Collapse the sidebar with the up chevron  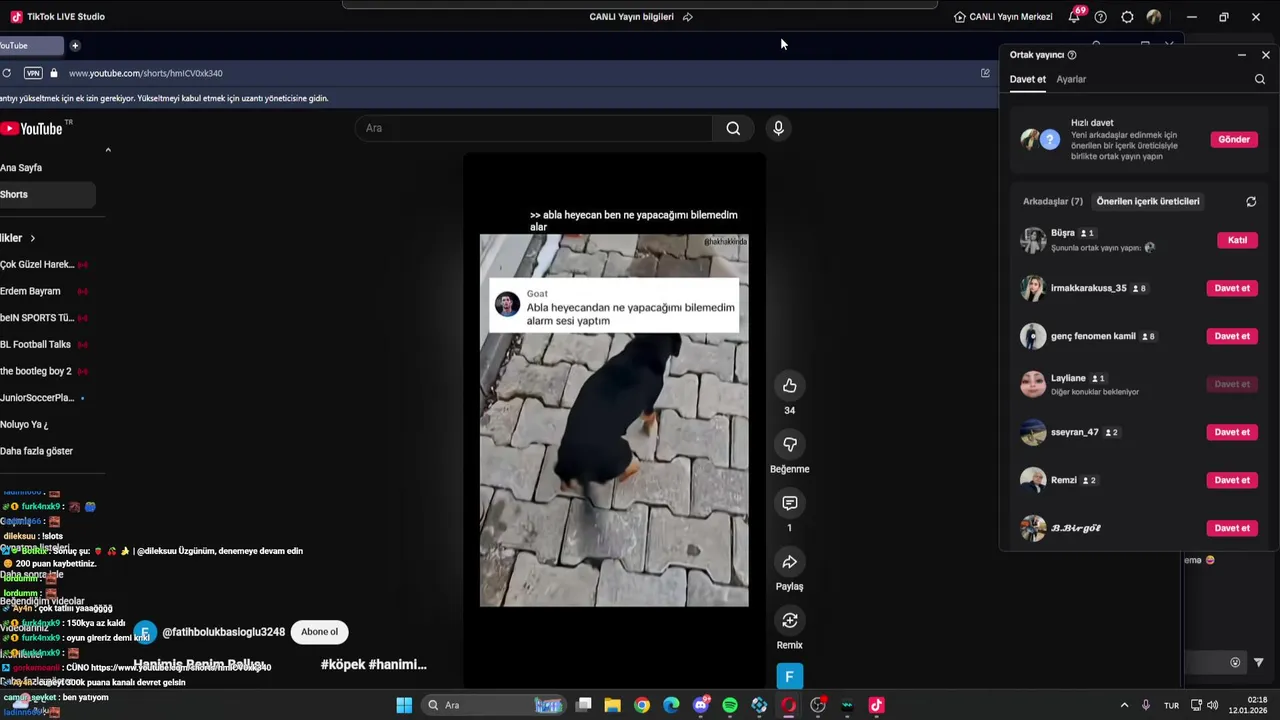pyautogui.click(x=108, y=150)
